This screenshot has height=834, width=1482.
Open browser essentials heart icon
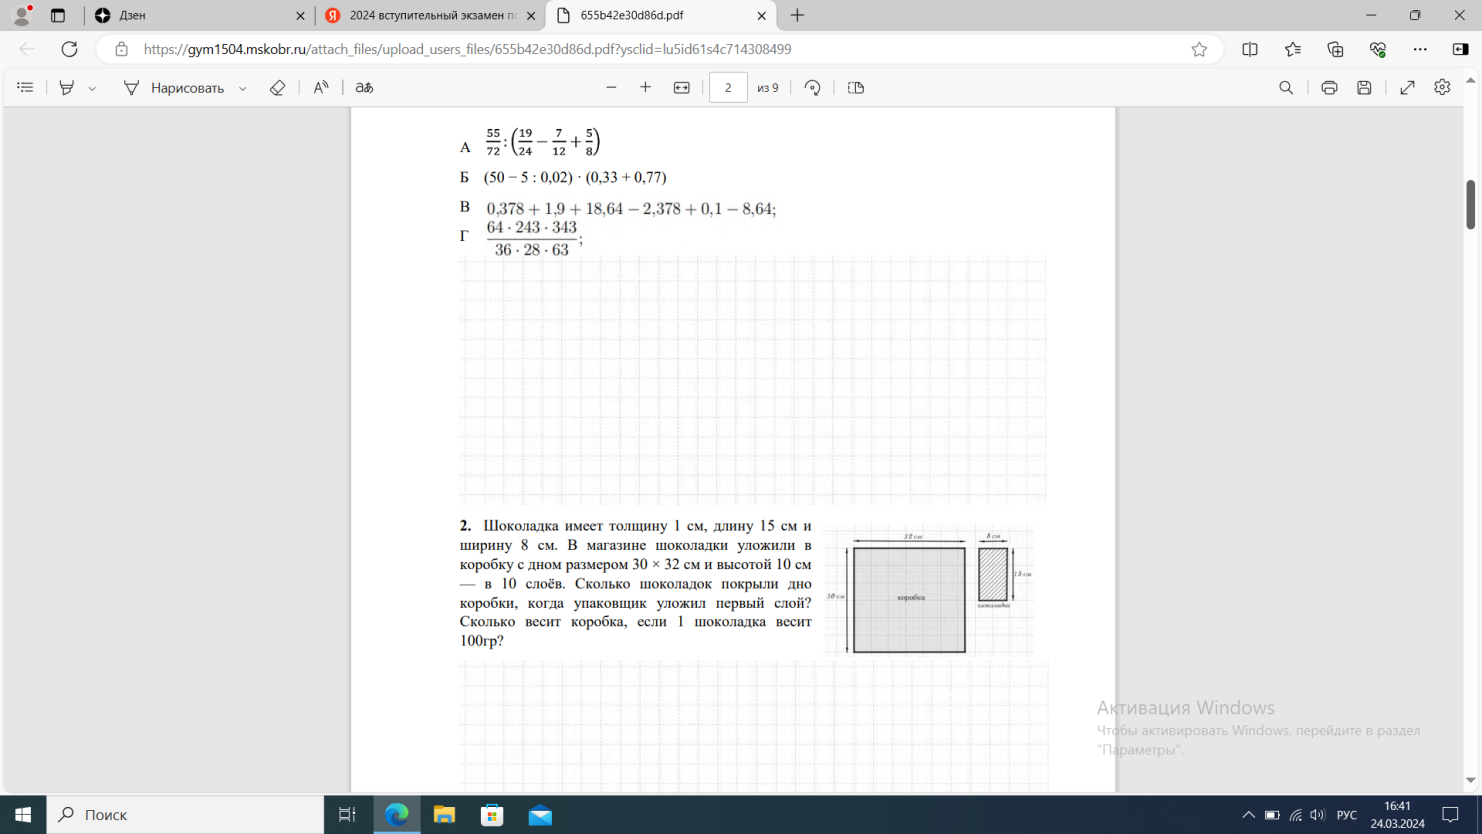coord(1378,49)
